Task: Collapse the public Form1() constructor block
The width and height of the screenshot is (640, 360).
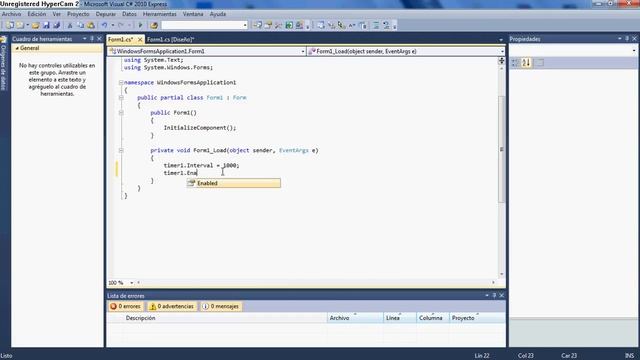Action: pyautogui.click(x=121, y=113)
